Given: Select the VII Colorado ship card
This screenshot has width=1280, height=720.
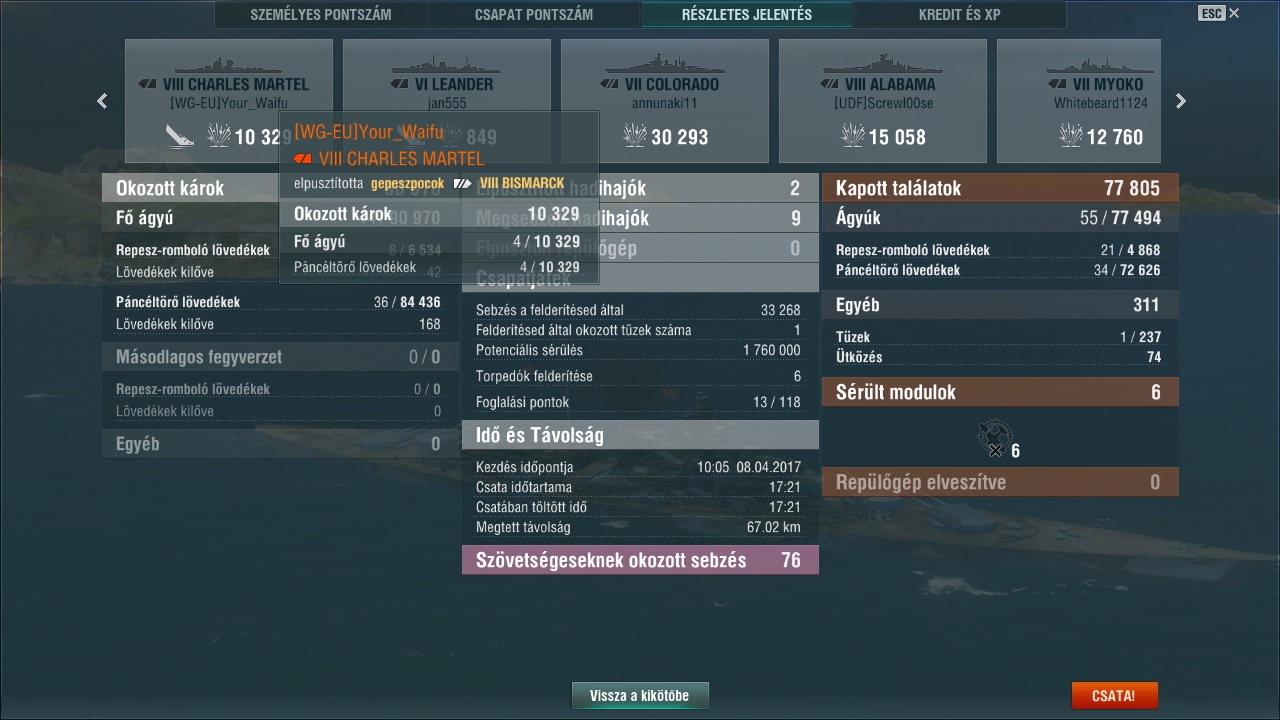Looking at the screenshot, I should pyautogui.click(x=665, y=100).
